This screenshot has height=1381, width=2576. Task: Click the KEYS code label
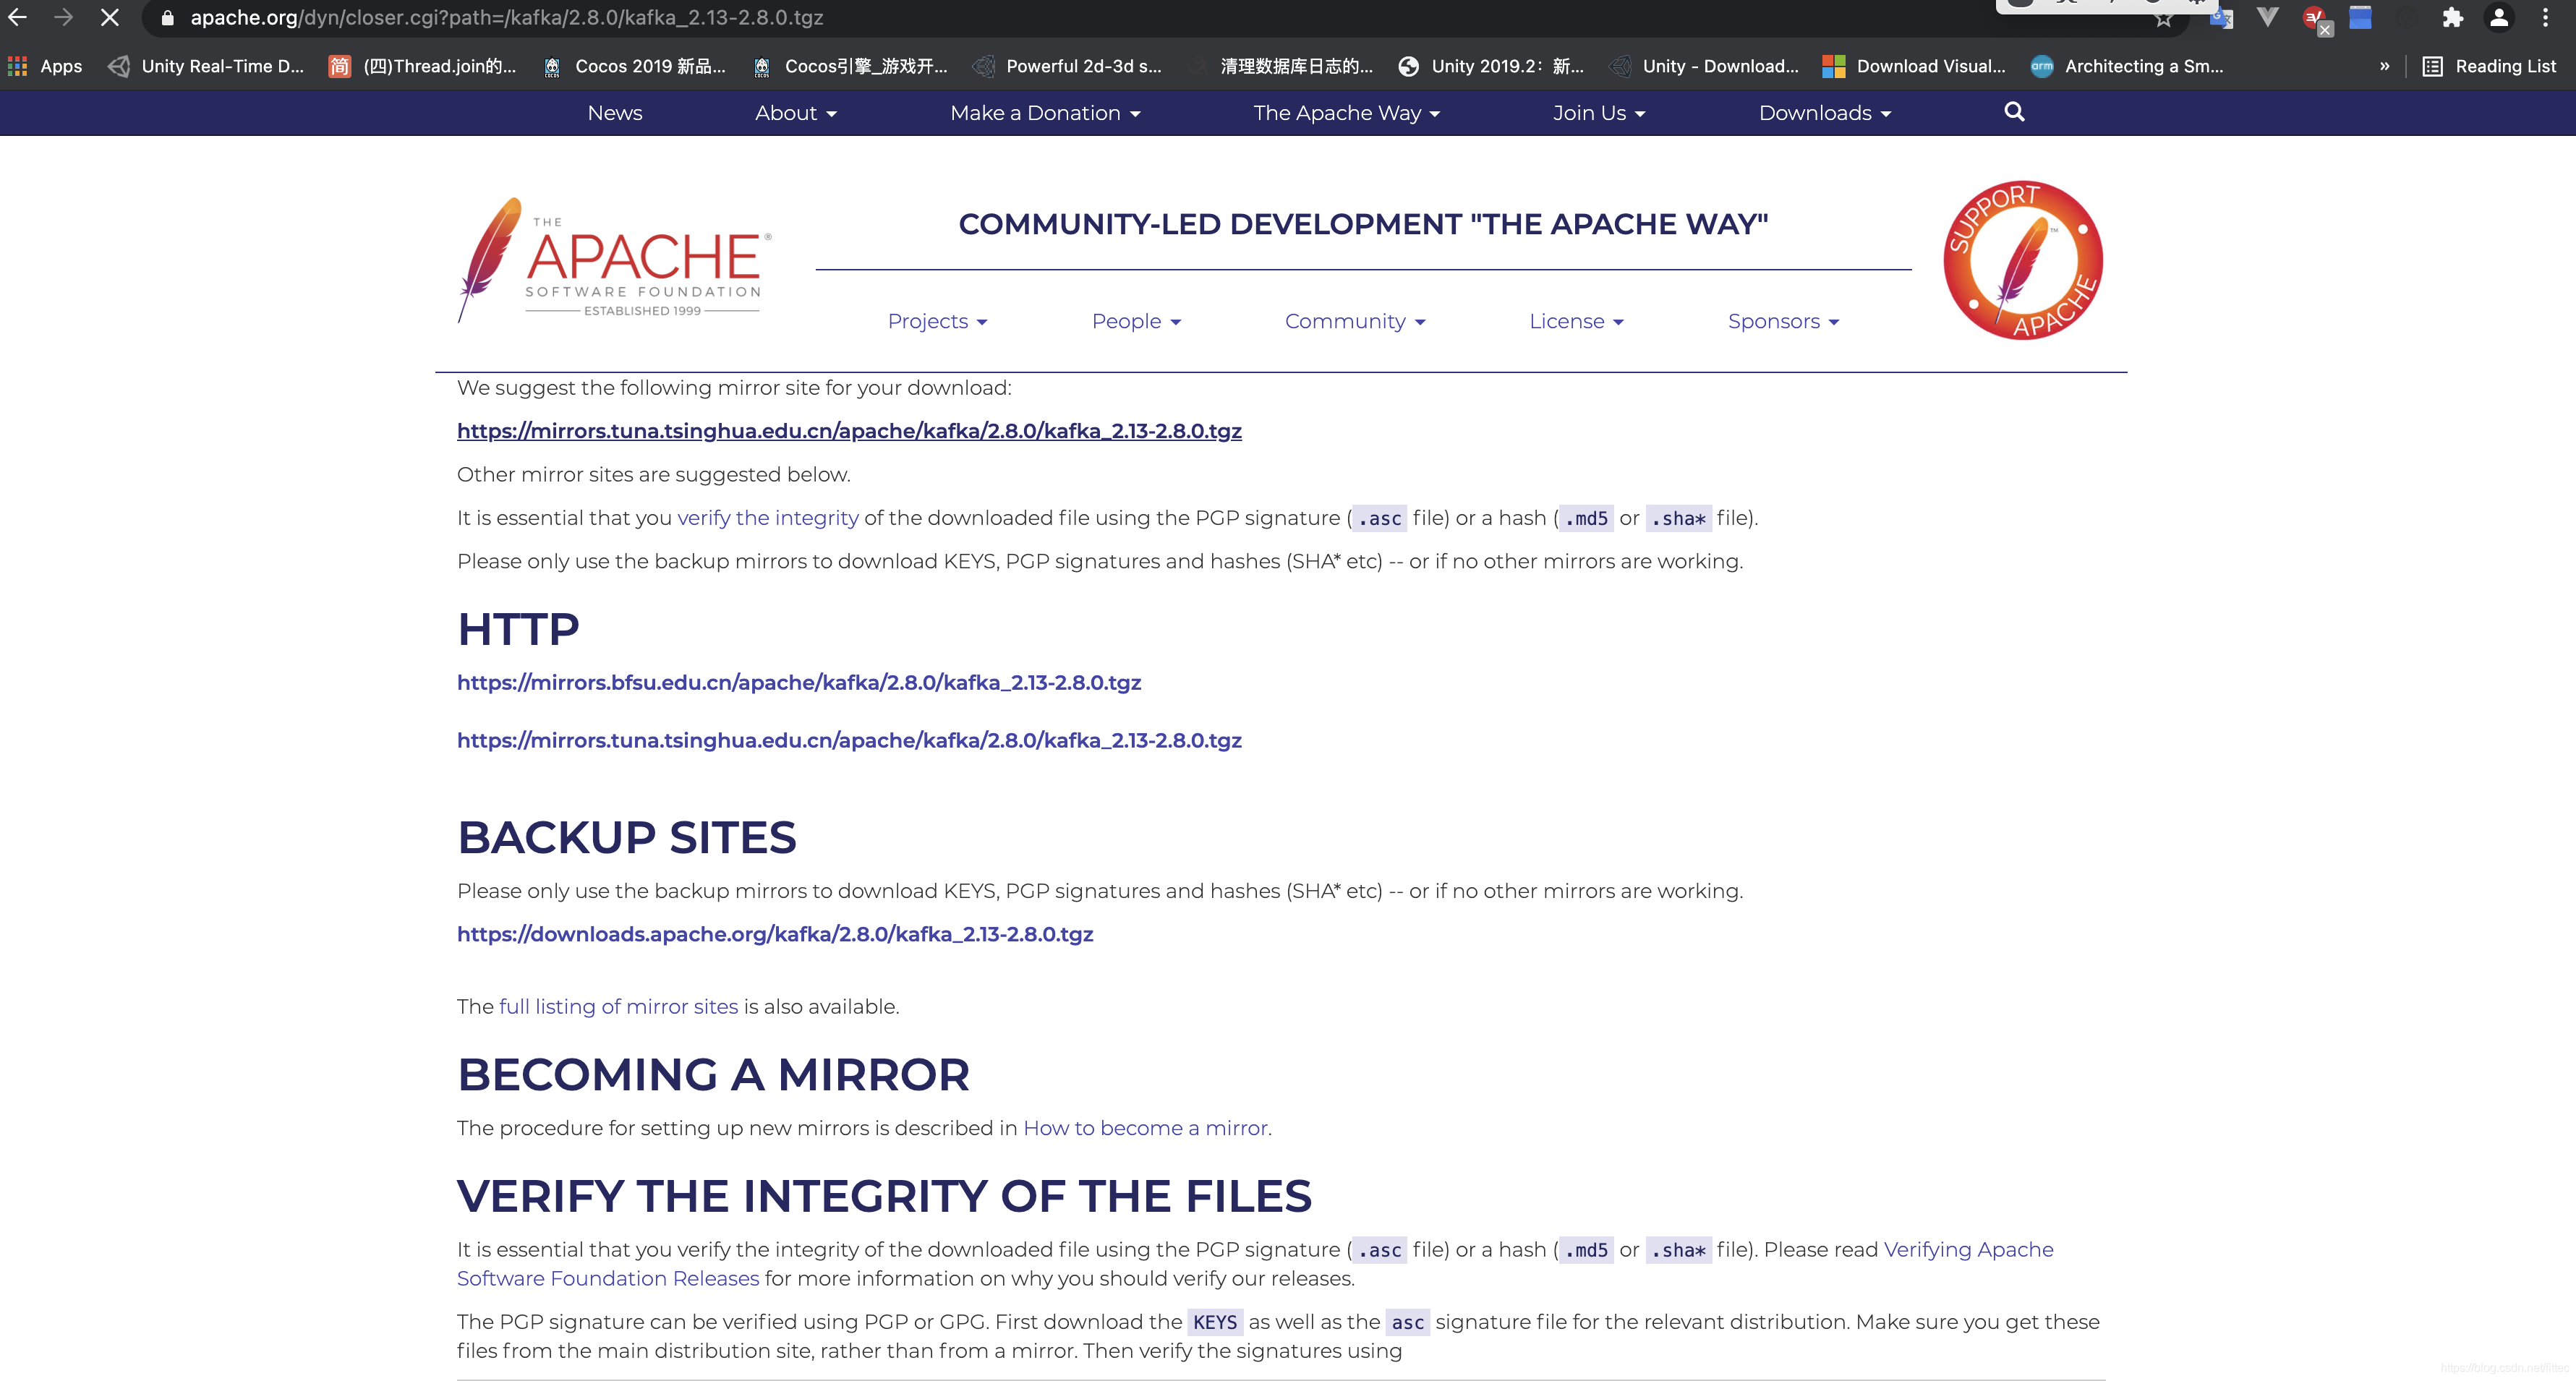point(1215,1322)
